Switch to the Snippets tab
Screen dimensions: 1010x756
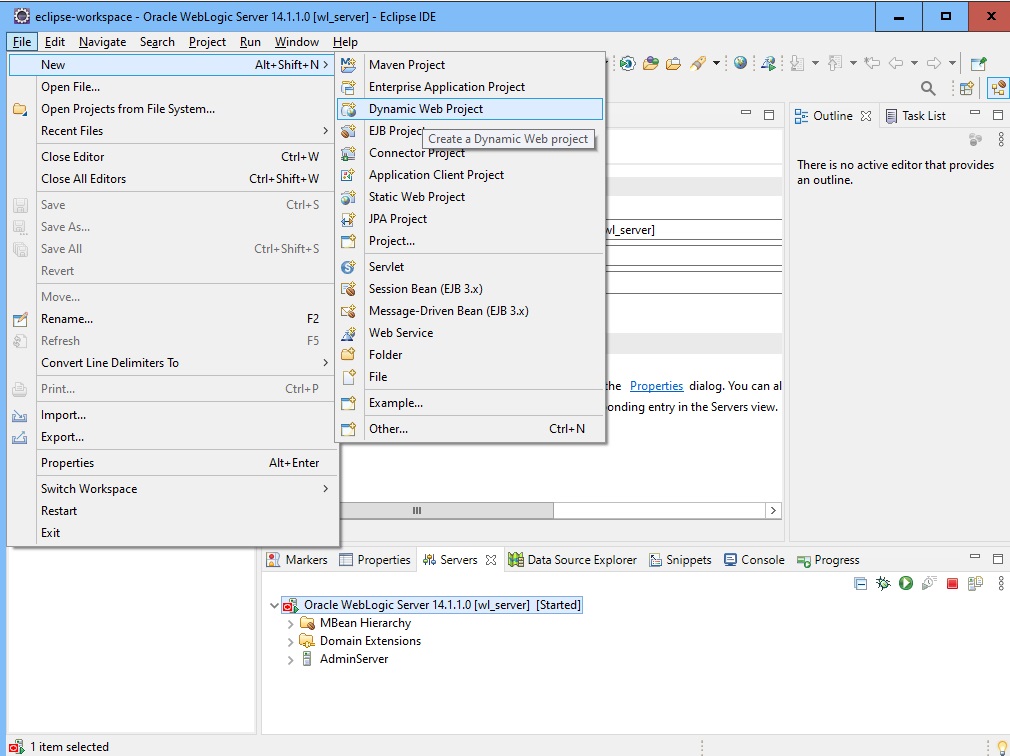(680, 560)
